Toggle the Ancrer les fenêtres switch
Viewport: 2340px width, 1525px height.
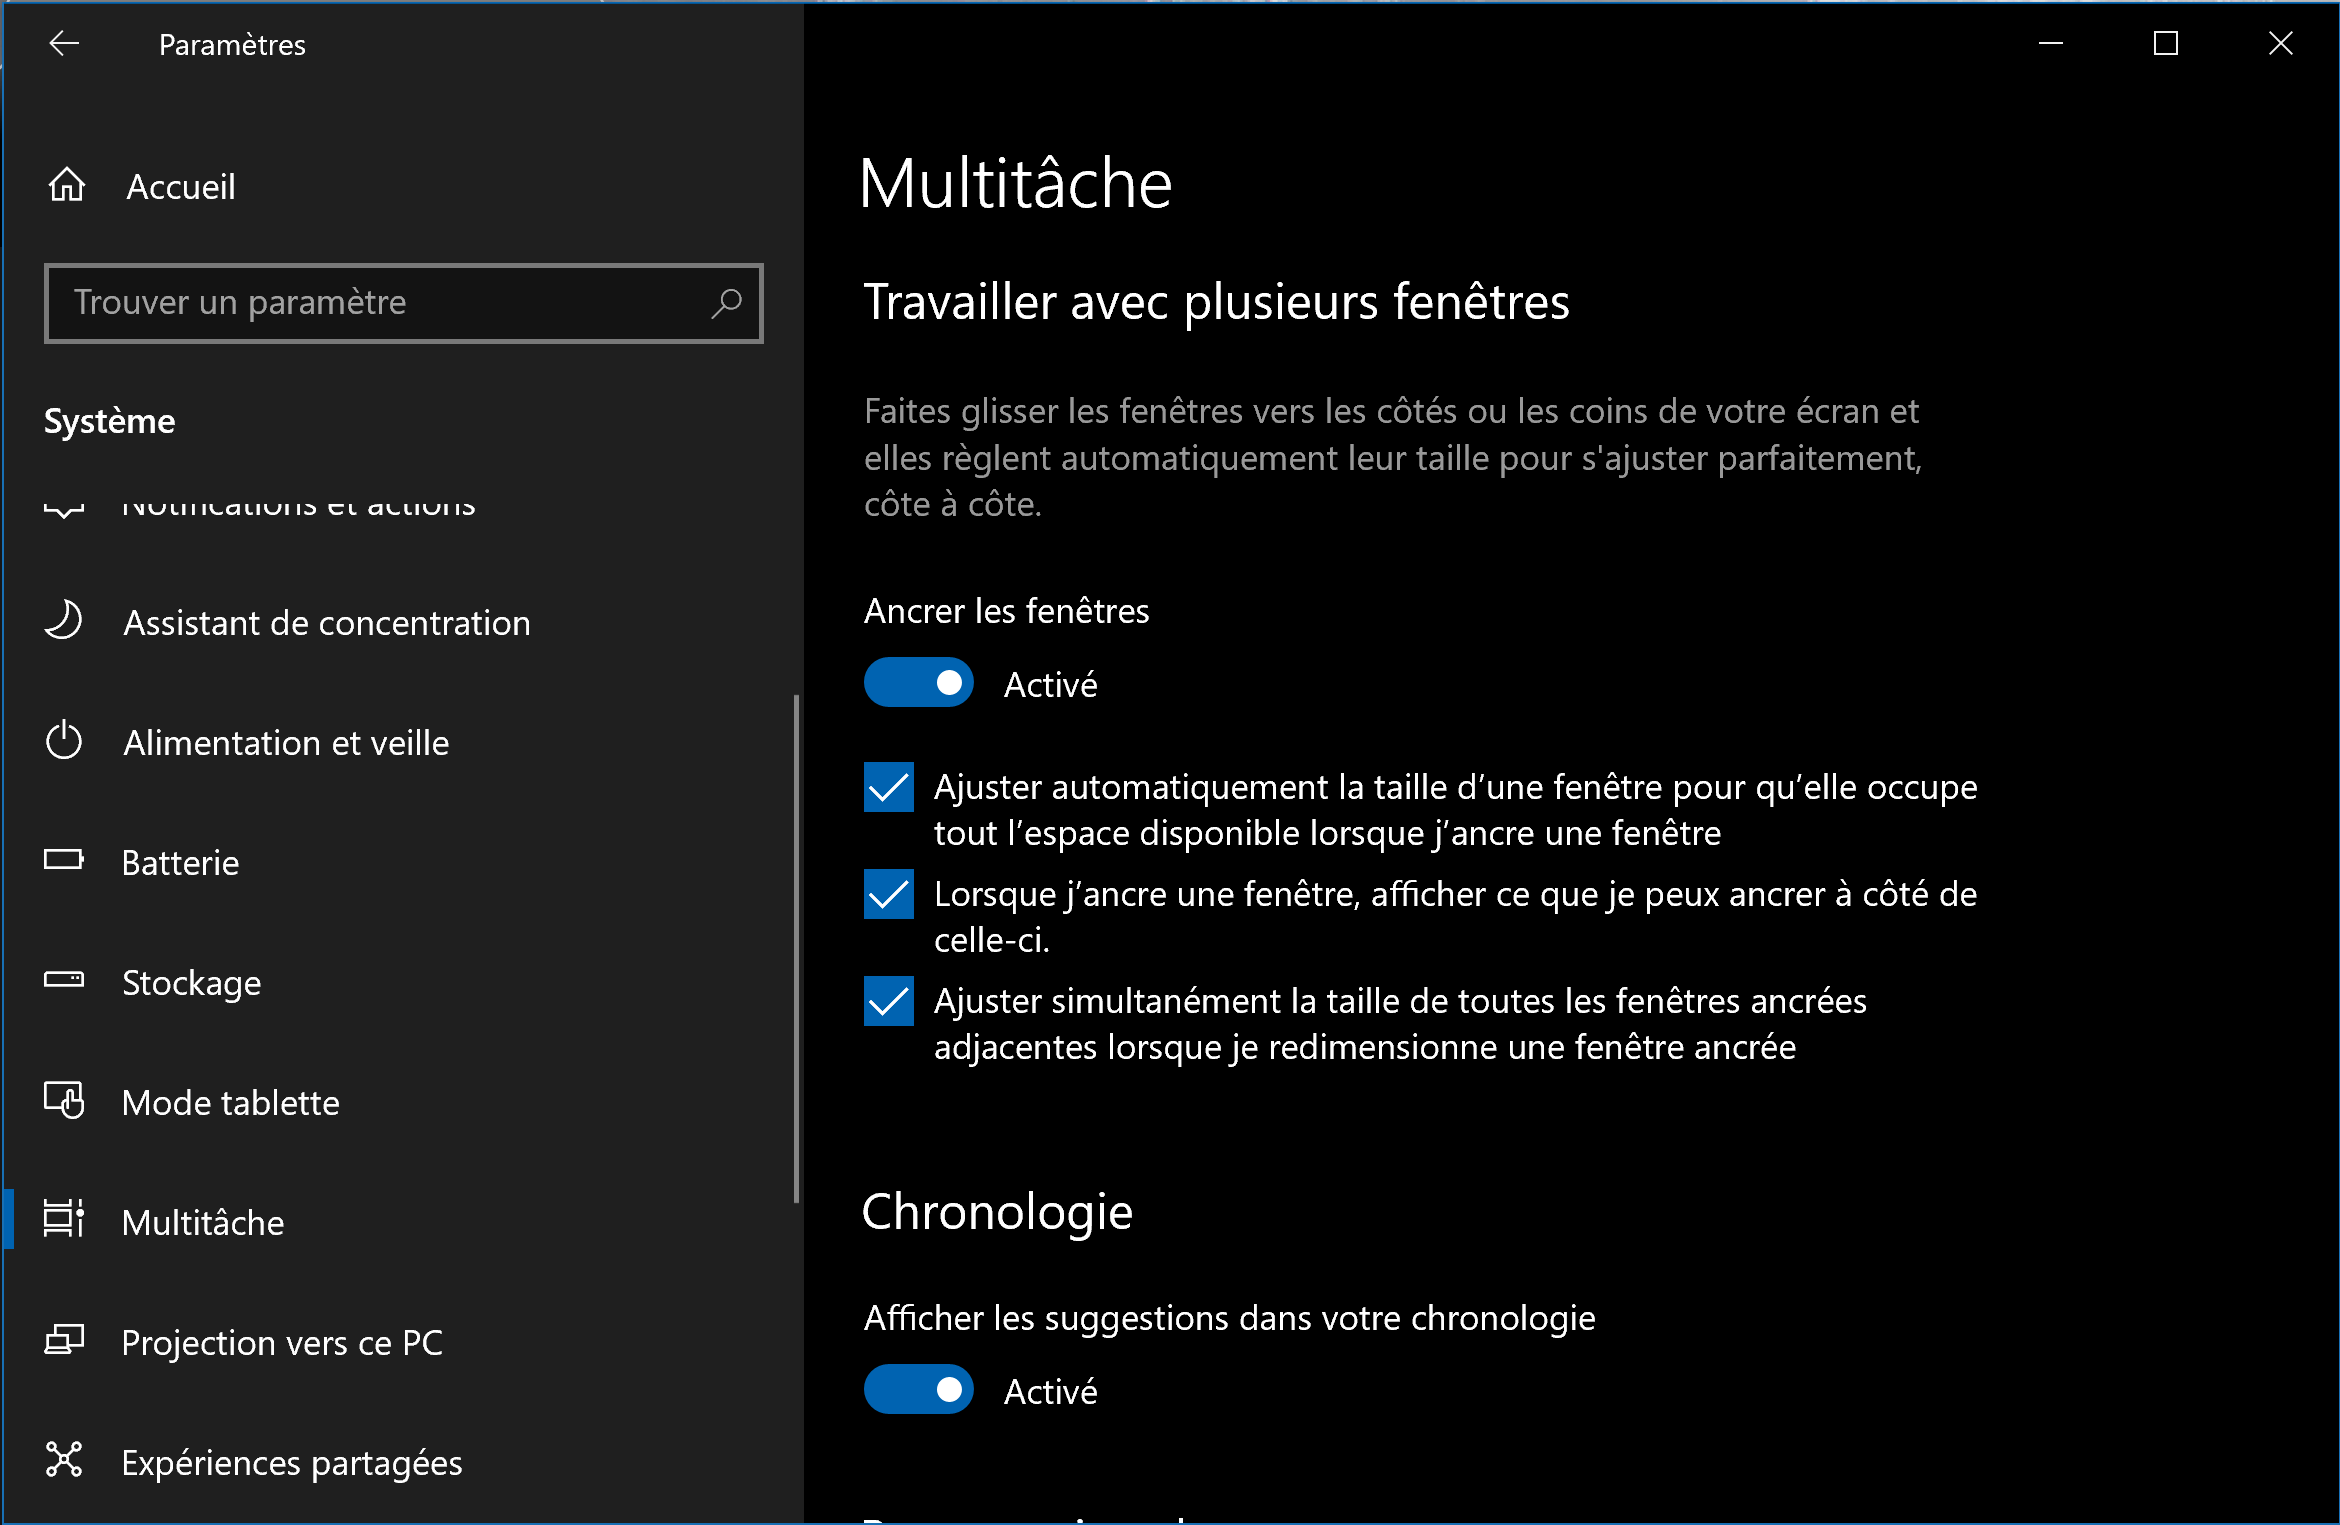(918, 683)
